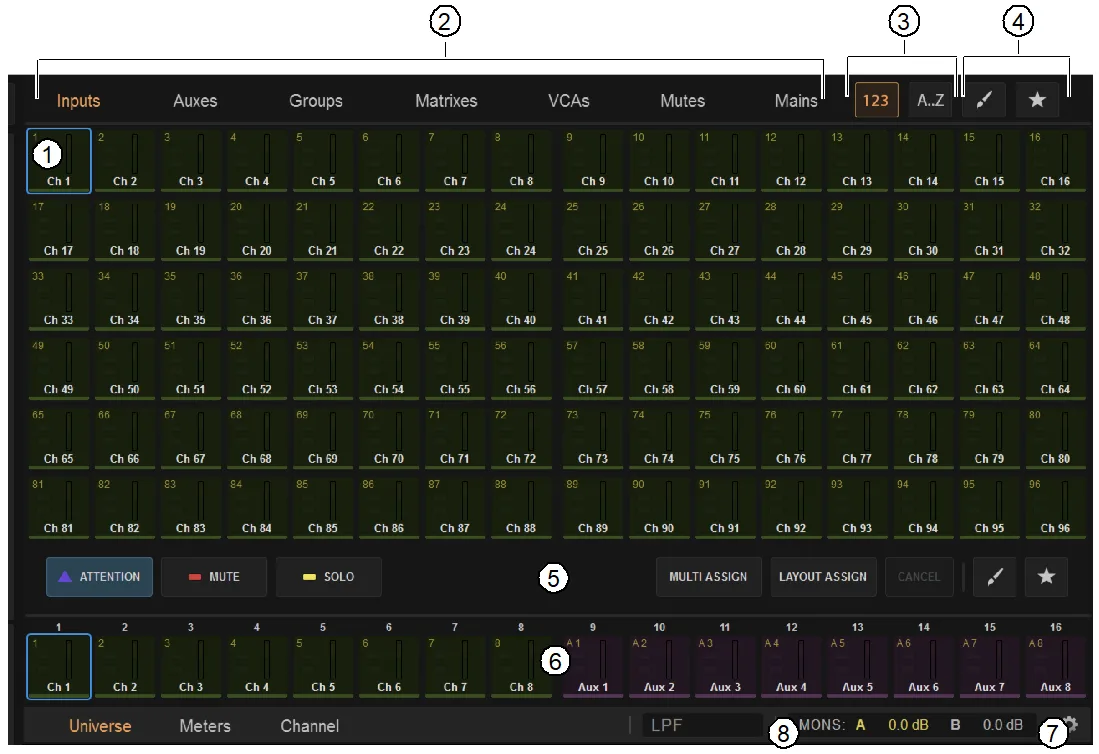Select the Ch 48 channel tile
The image size is (1099, 754).
(1056, 299)
